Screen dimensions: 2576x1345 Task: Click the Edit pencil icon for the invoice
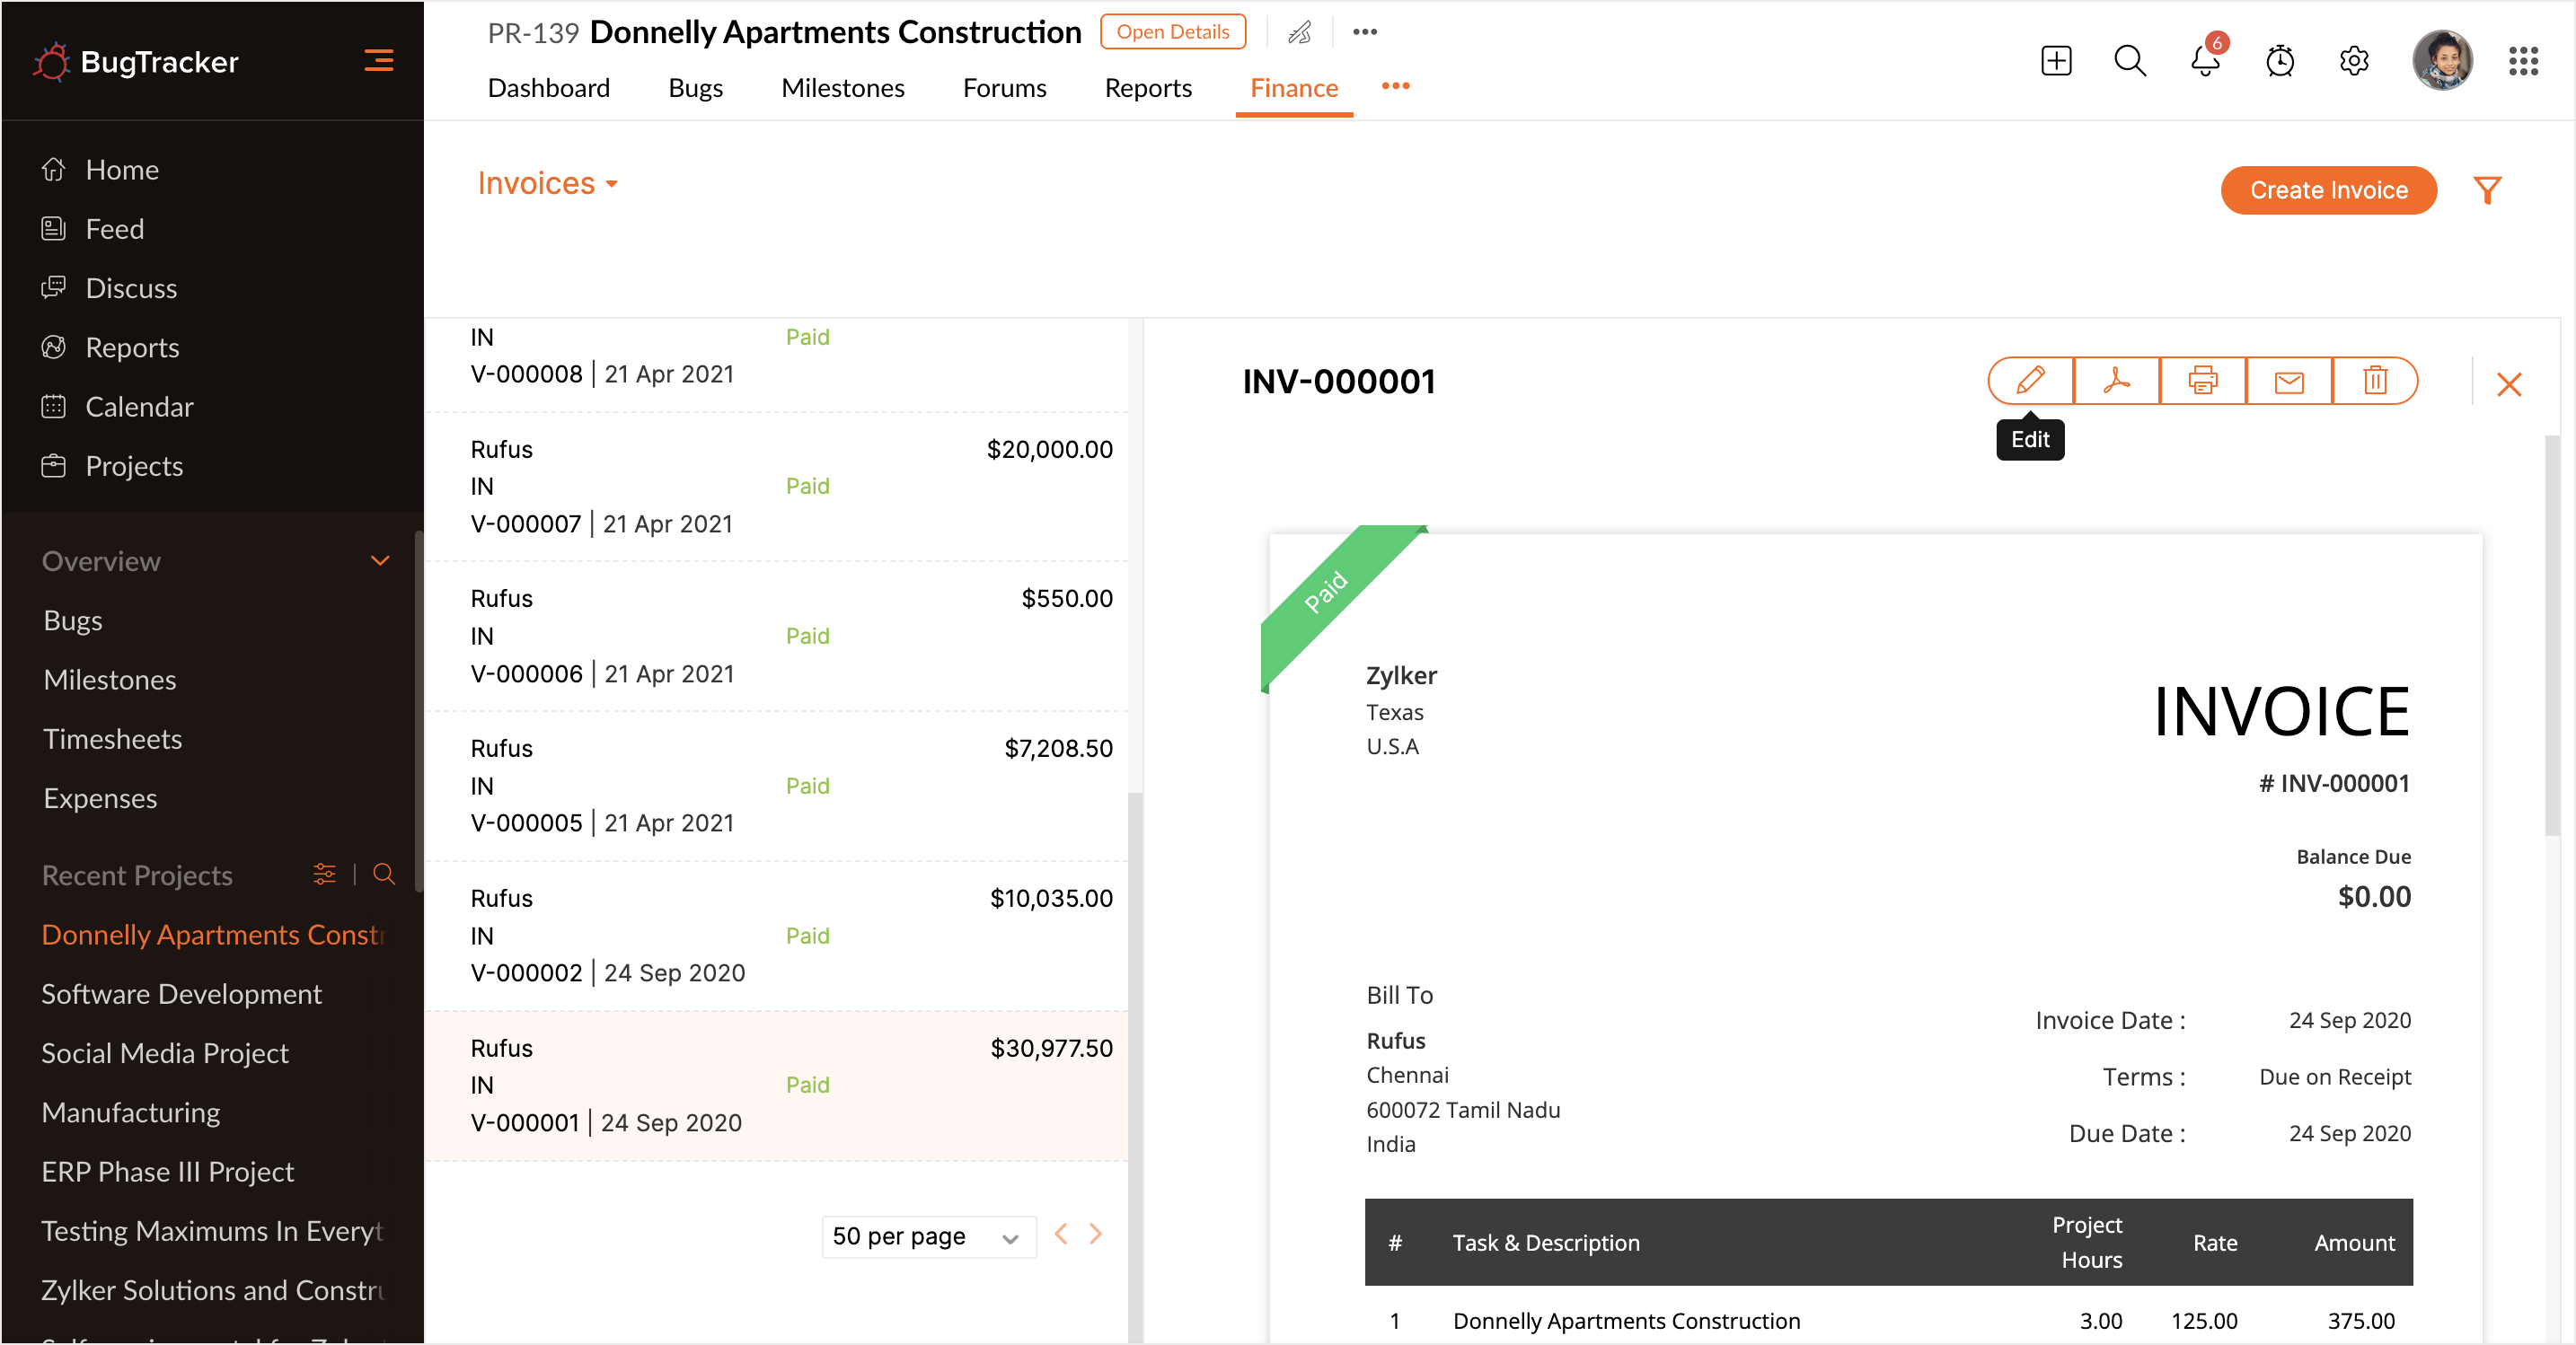tap(2030, 381)
